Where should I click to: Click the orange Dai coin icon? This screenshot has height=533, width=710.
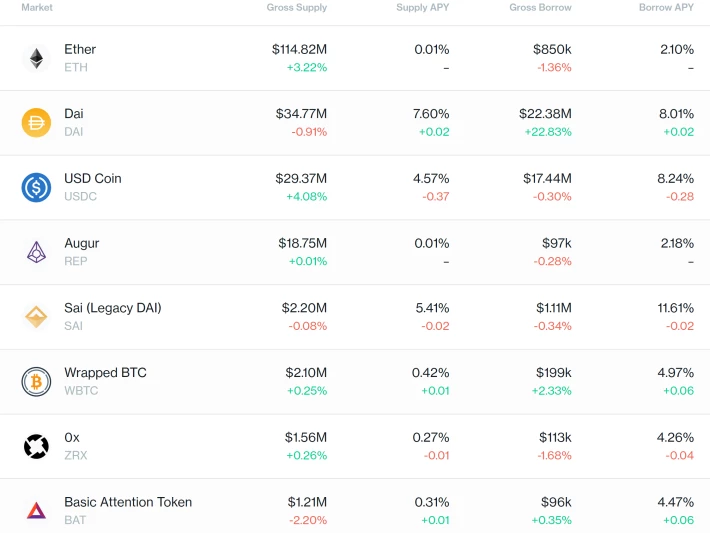(36, 123)
